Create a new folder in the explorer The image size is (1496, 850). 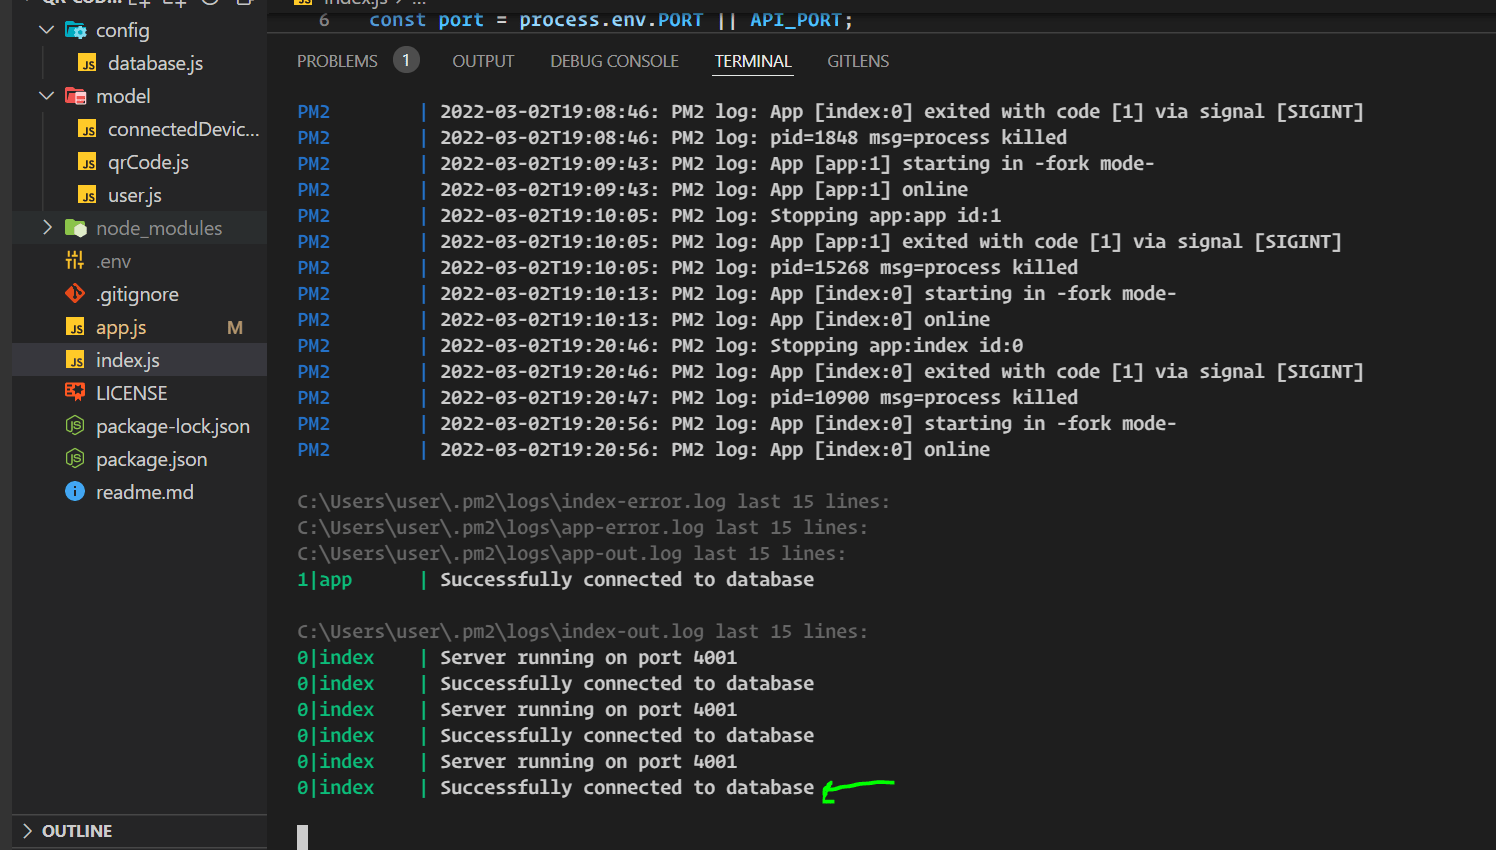(x=172, y=5)
